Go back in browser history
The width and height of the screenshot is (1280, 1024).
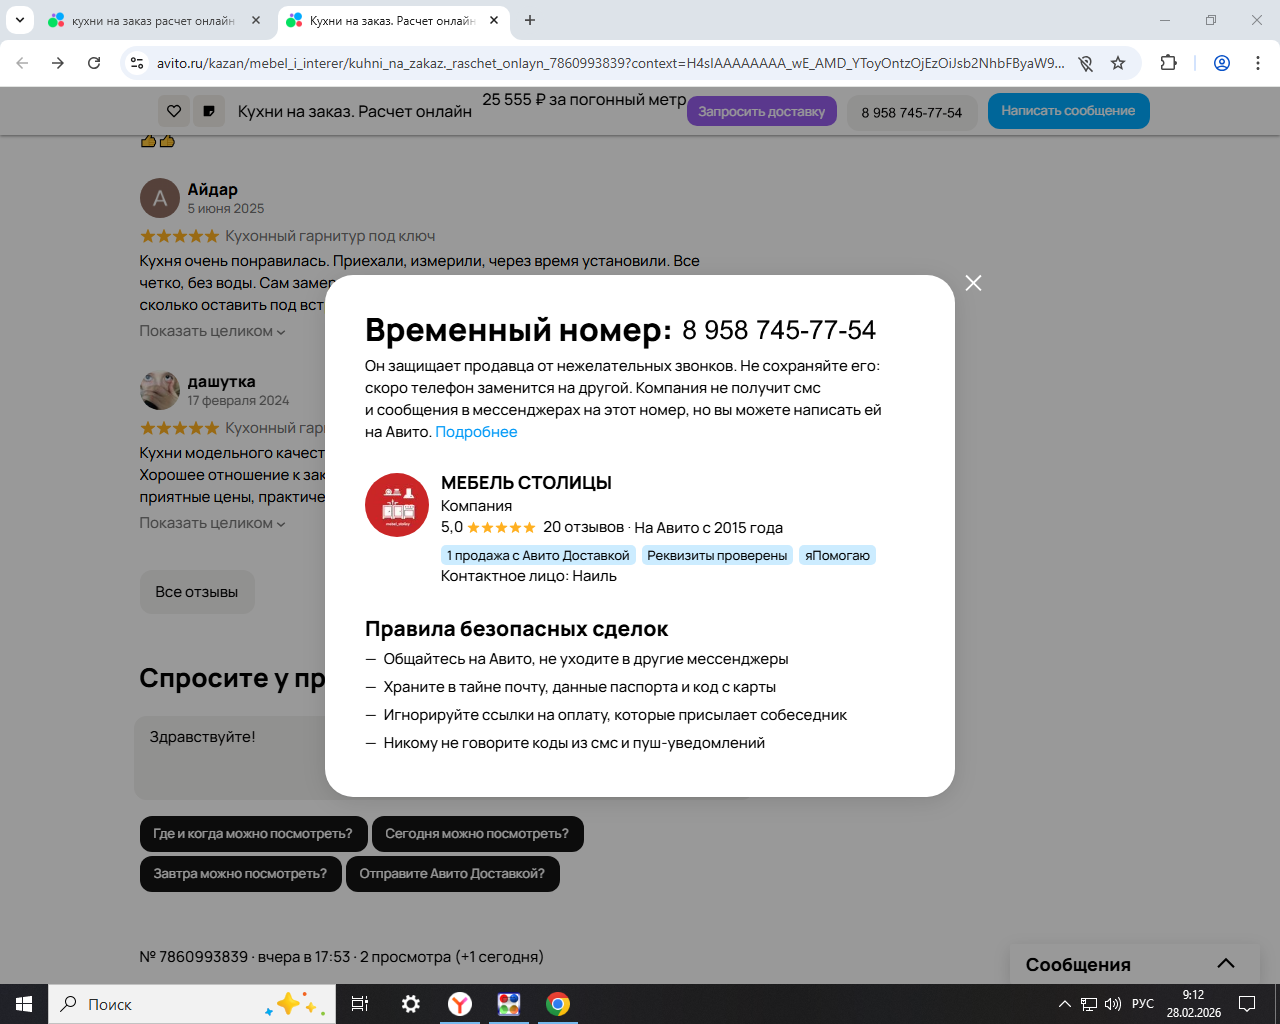click(22, 63)
